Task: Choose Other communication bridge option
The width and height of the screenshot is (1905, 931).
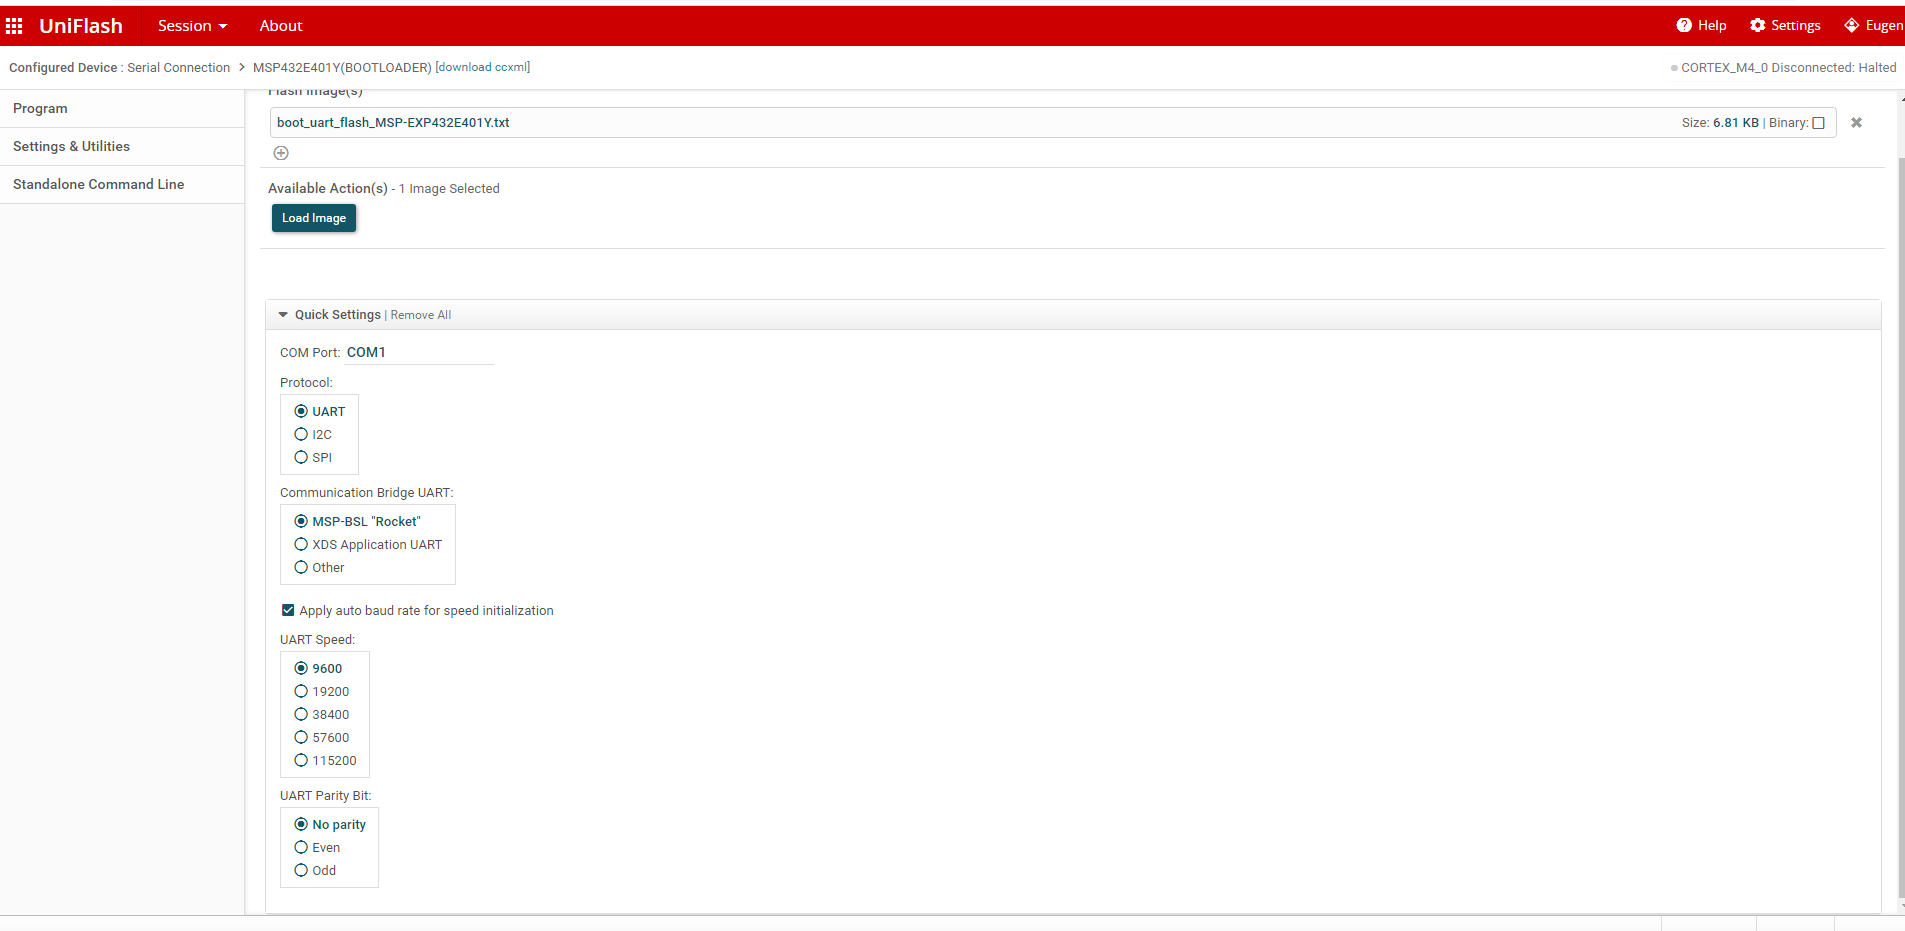Action: point(301,567)
